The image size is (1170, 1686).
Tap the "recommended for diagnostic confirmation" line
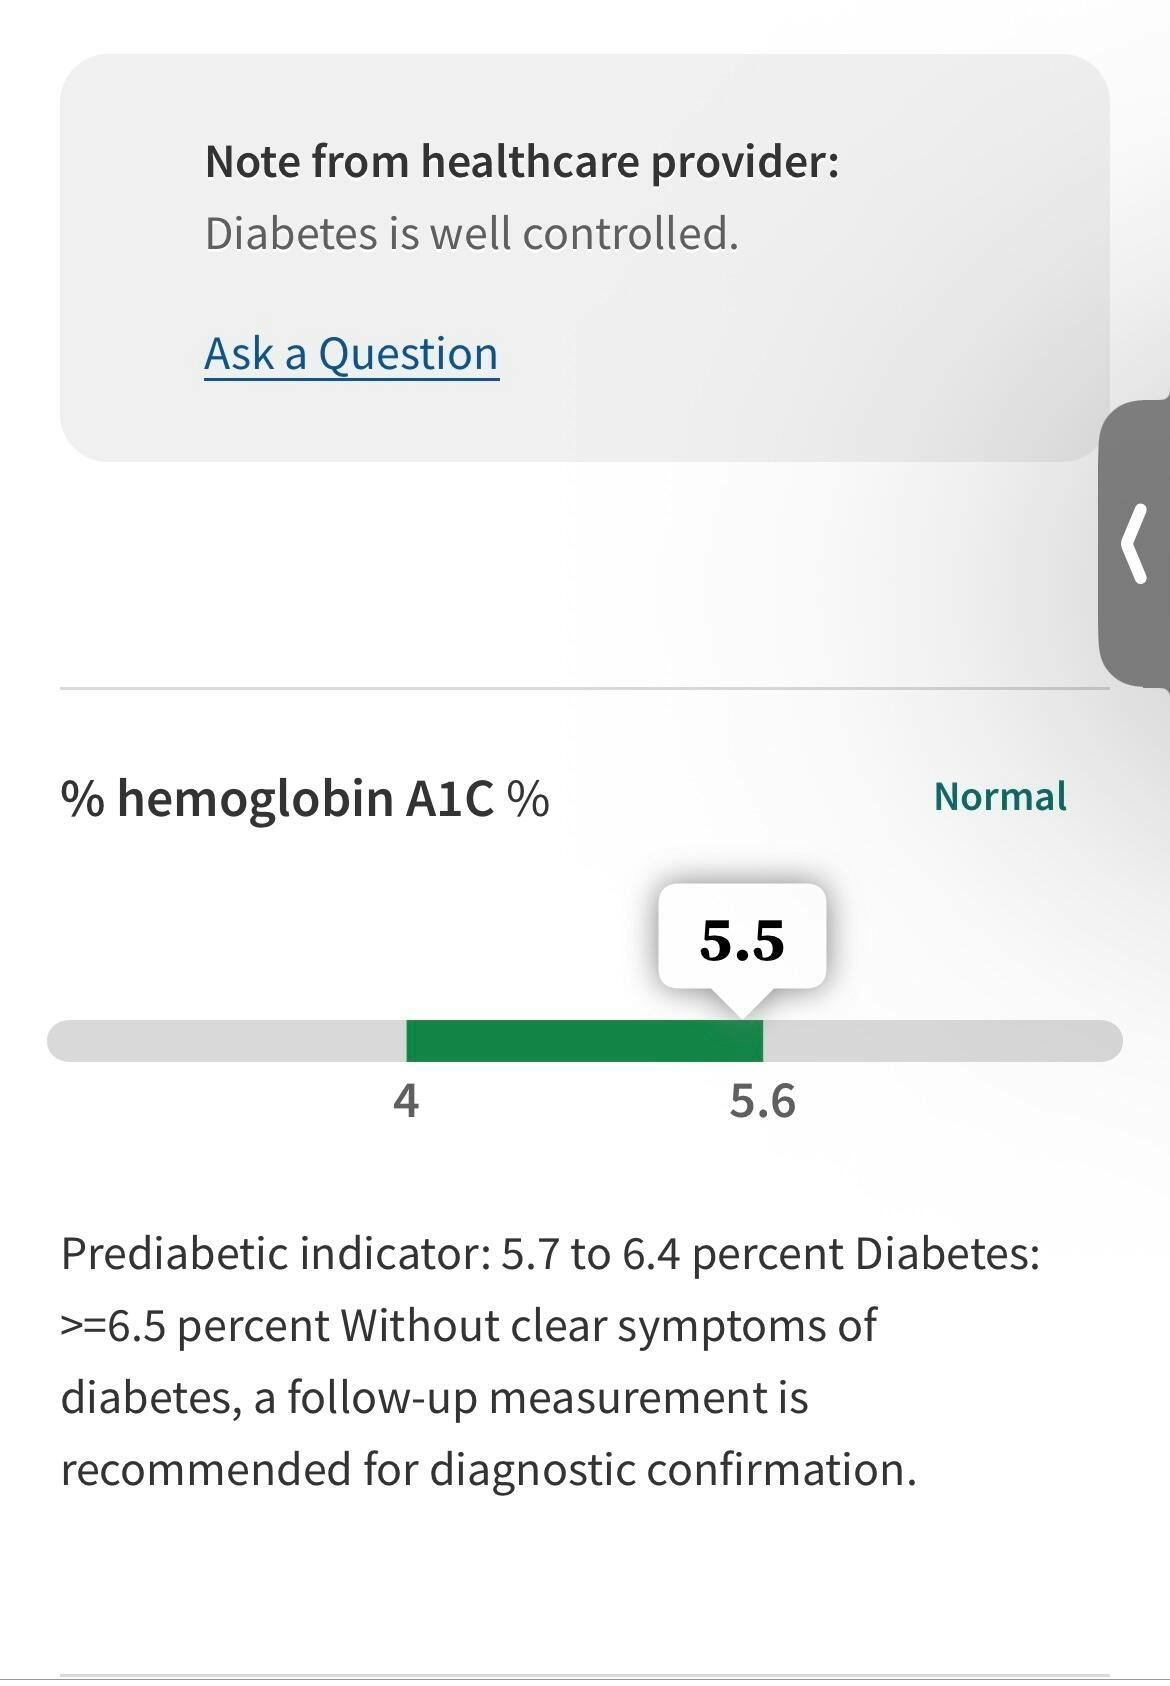488,1470
